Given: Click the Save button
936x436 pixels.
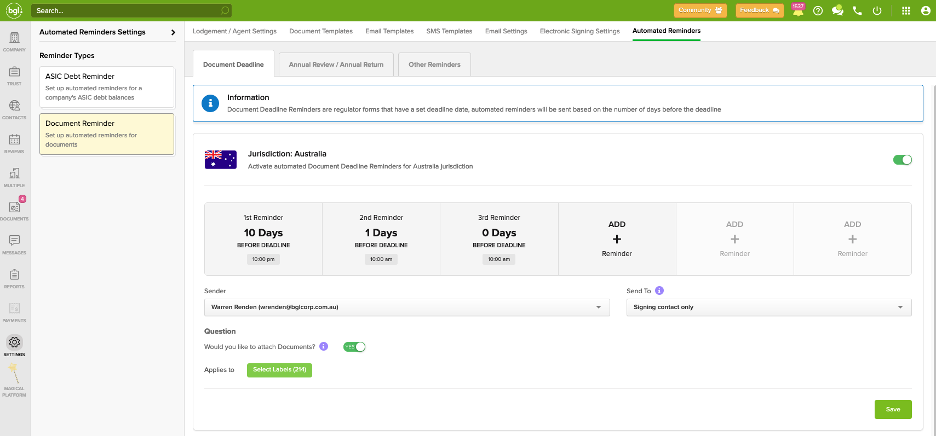Looking at the screenshot, I should pyautogui.click(x=892, y=409).
